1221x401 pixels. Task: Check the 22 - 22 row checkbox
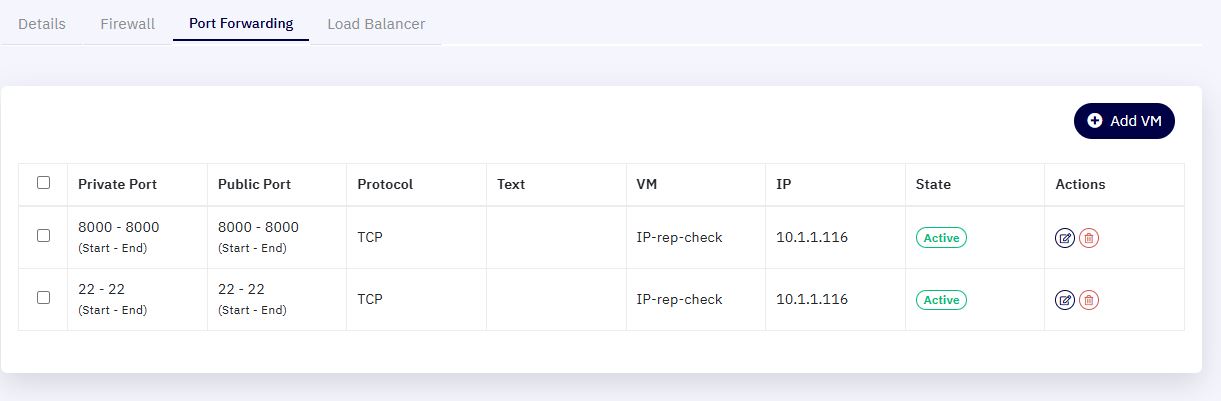click(43, 298)
